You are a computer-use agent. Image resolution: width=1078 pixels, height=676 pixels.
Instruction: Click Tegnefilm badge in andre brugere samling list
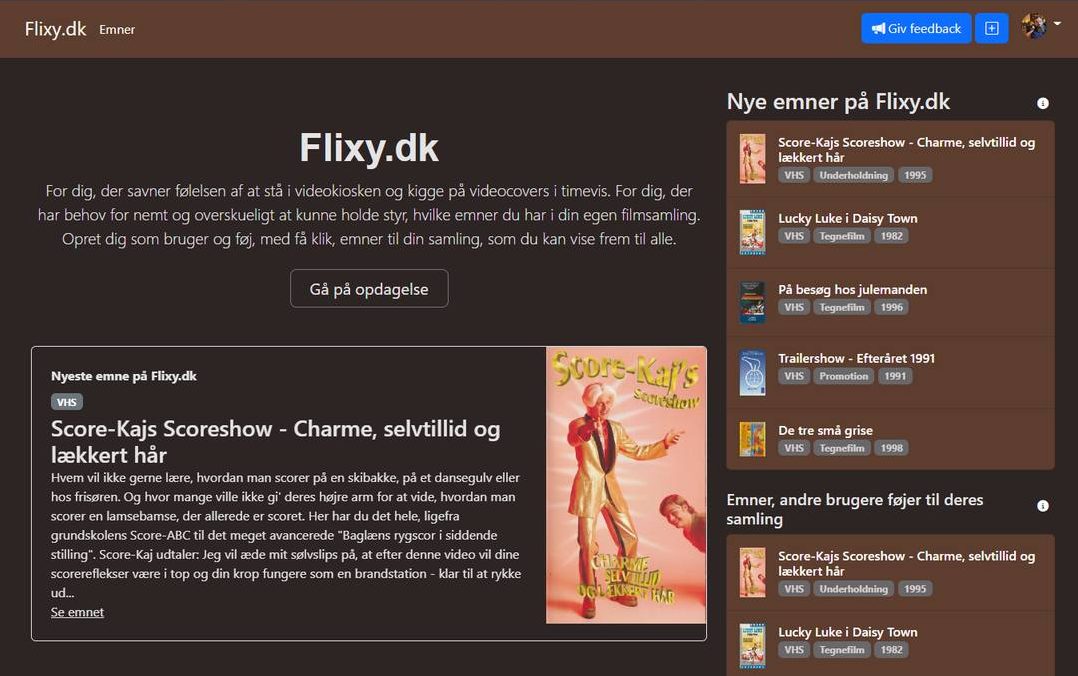coord(842,650)
